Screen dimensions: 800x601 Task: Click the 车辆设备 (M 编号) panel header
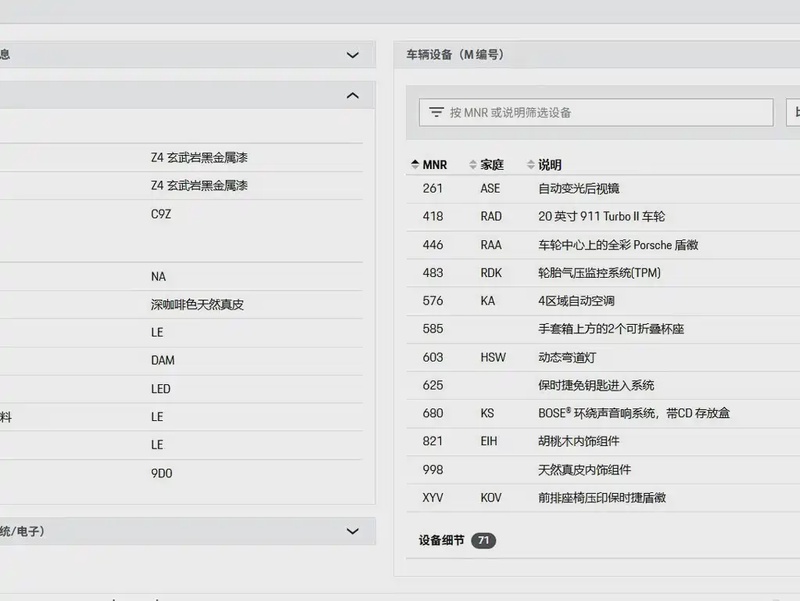tap(455, 56)
